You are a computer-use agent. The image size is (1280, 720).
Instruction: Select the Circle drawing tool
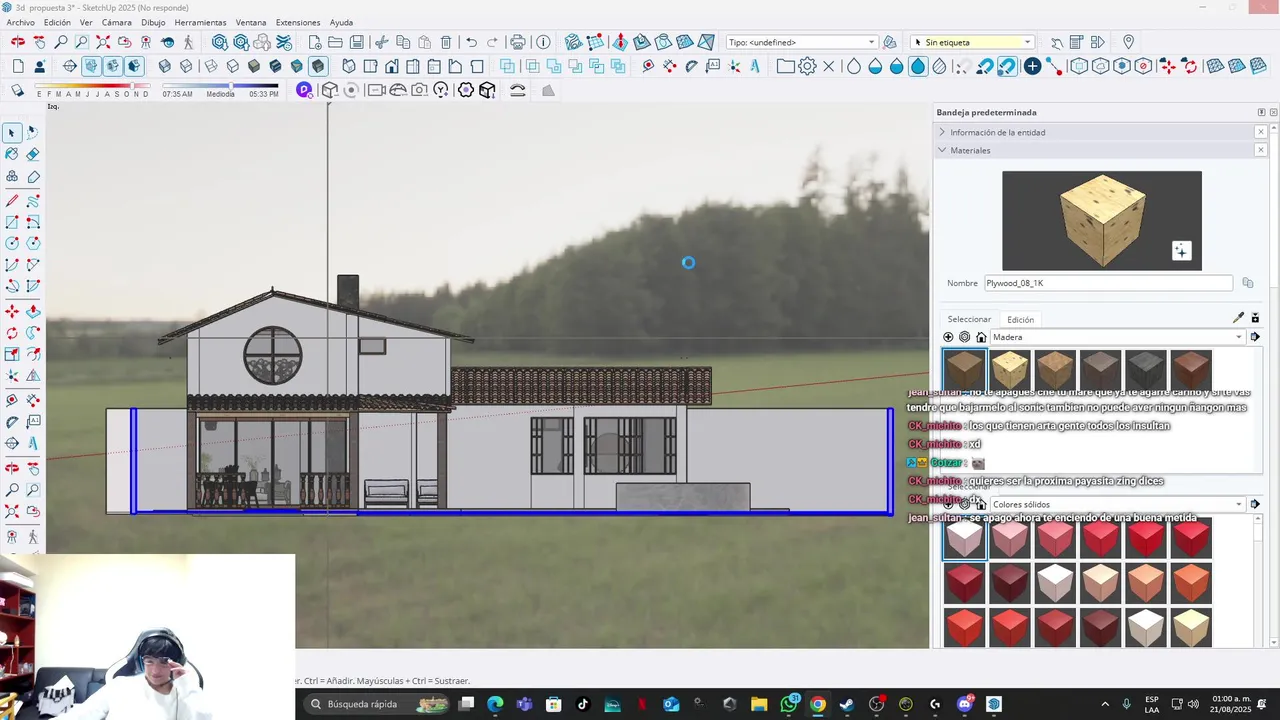[x=12, y=243]
